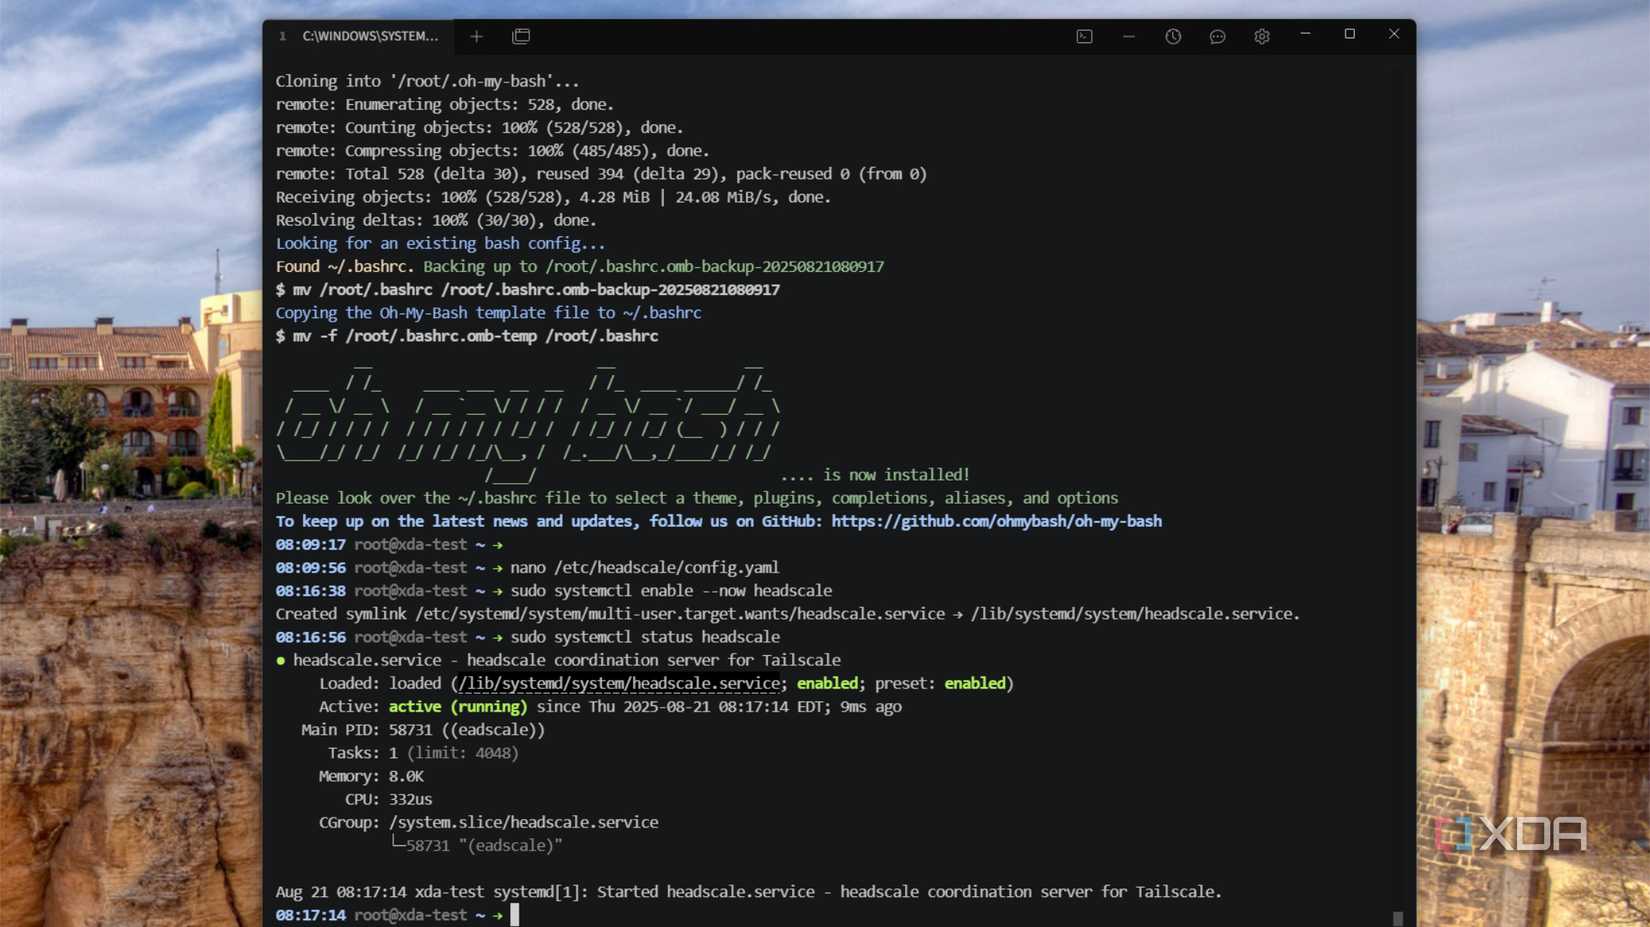Image resolution: width=1650 pixels, height=927 pixels.
Task: Click the blinking cursor at the last prompt
Action: pos(515,914)
